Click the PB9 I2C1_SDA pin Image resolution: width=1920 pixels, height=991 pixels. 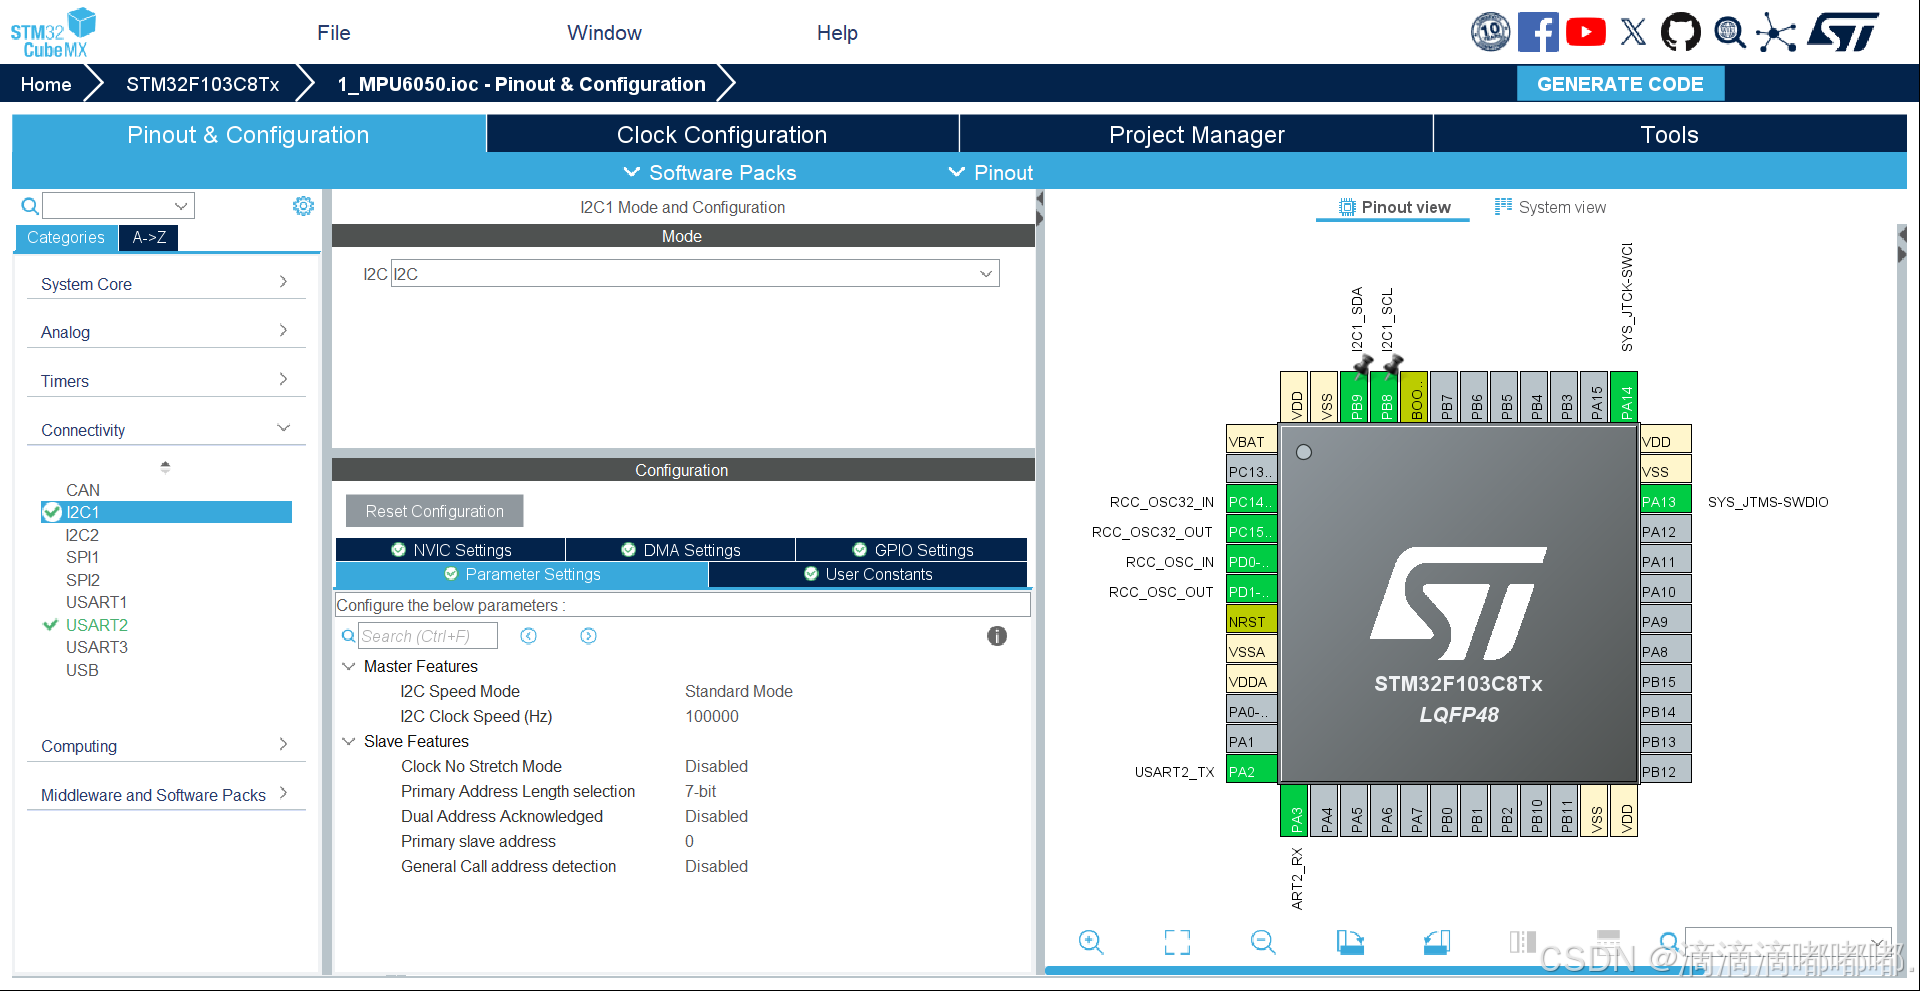1356,397
